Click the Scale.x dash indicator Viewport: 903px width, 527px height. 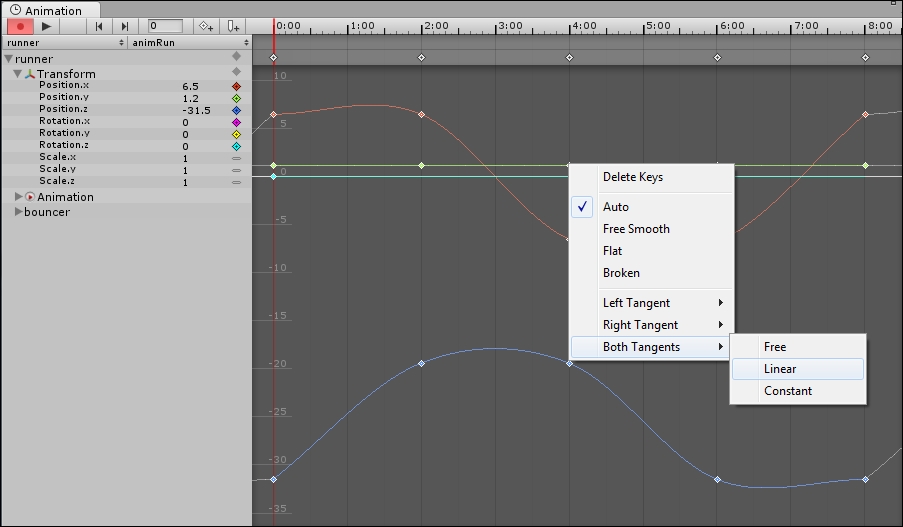click(236, 158)
